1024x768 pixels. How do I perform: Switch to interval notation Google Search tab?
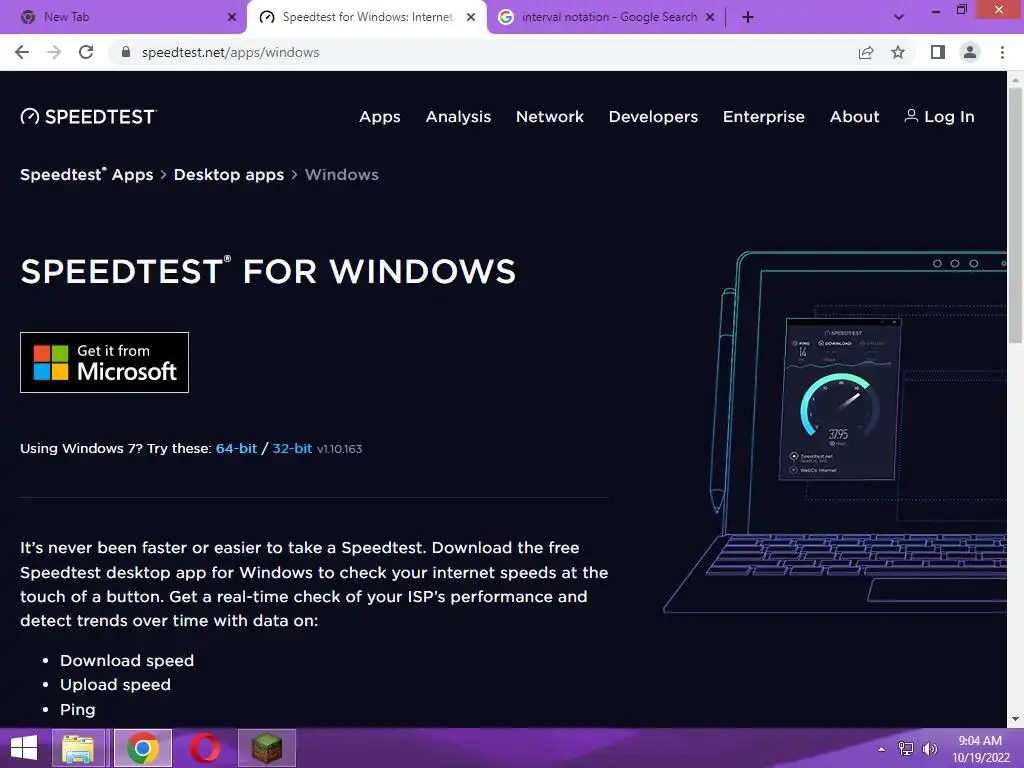point(606,17)
